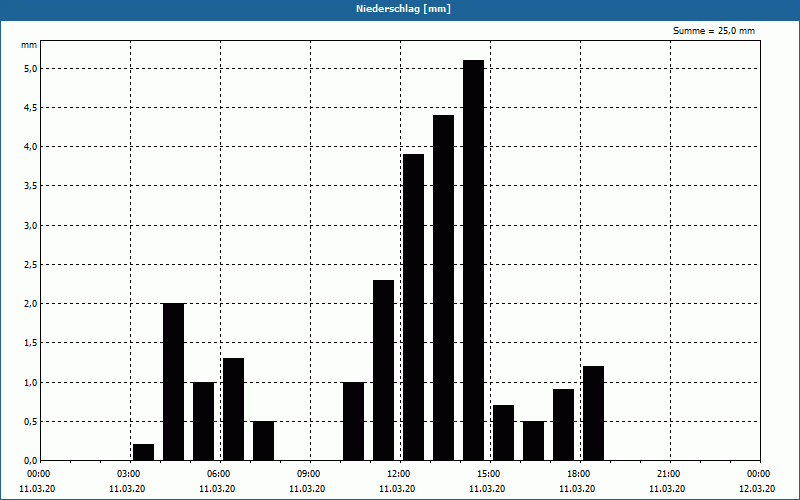Image resolution: width=800 pixels, height=500 pixels.
Task: Click the '00:00' label above '12.03.20'
Action: 760,474
